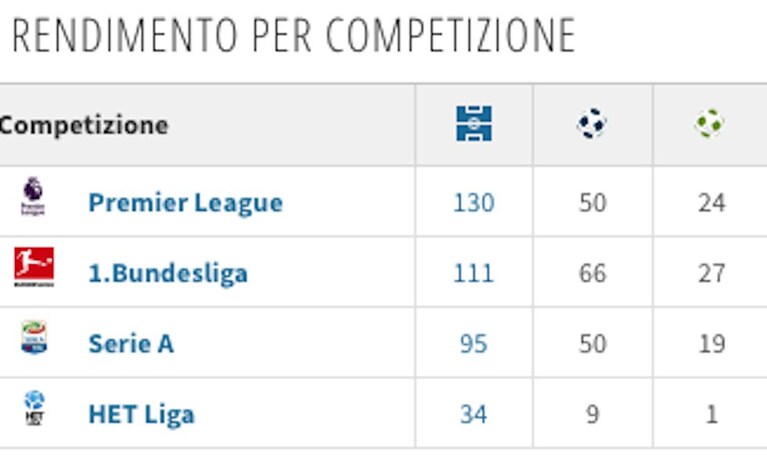Select the 27 assists cell in Bundesliga row
This screenshot has height=468, width=767.
coord(711,273)
